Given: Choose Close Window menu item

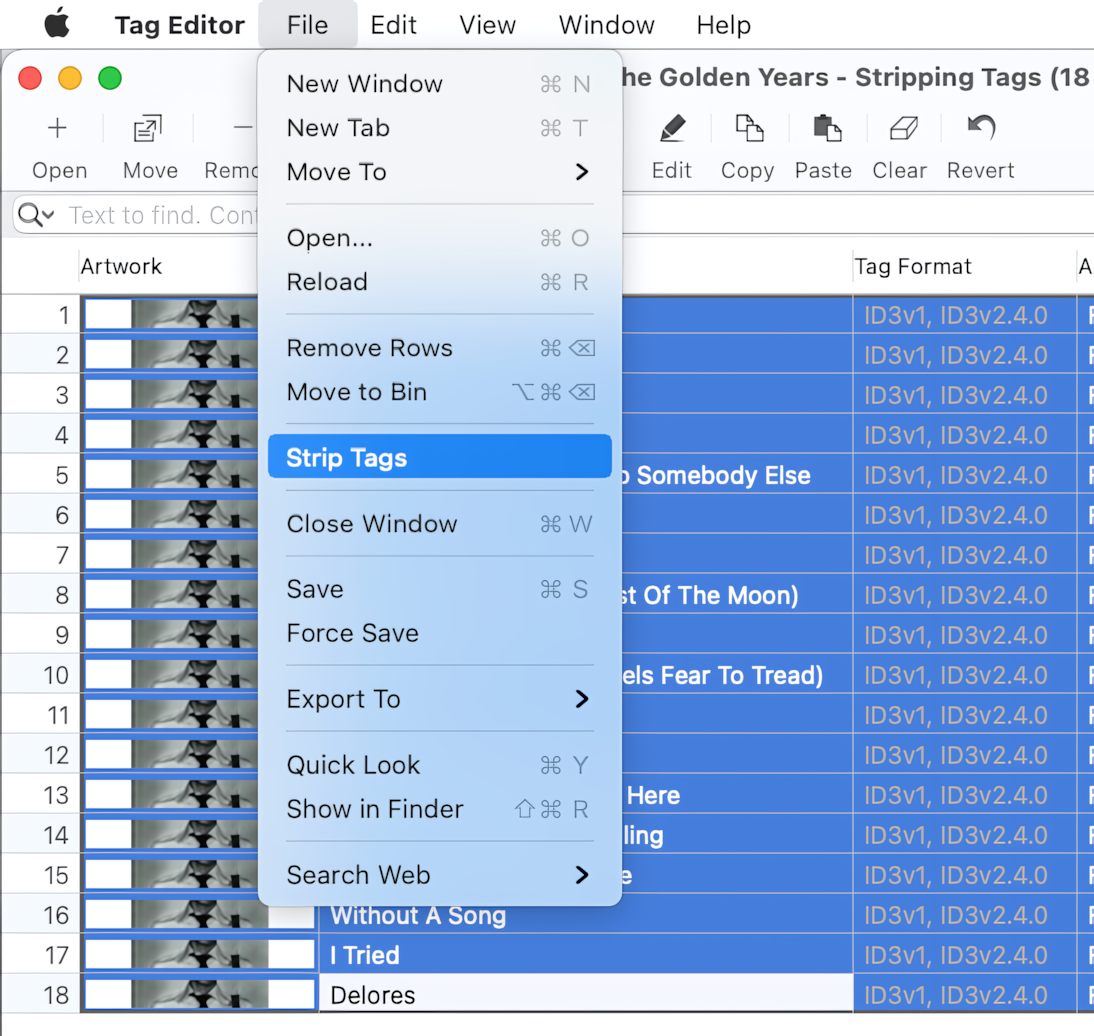Looking at the screenshot, I should [x=440, y=523].
